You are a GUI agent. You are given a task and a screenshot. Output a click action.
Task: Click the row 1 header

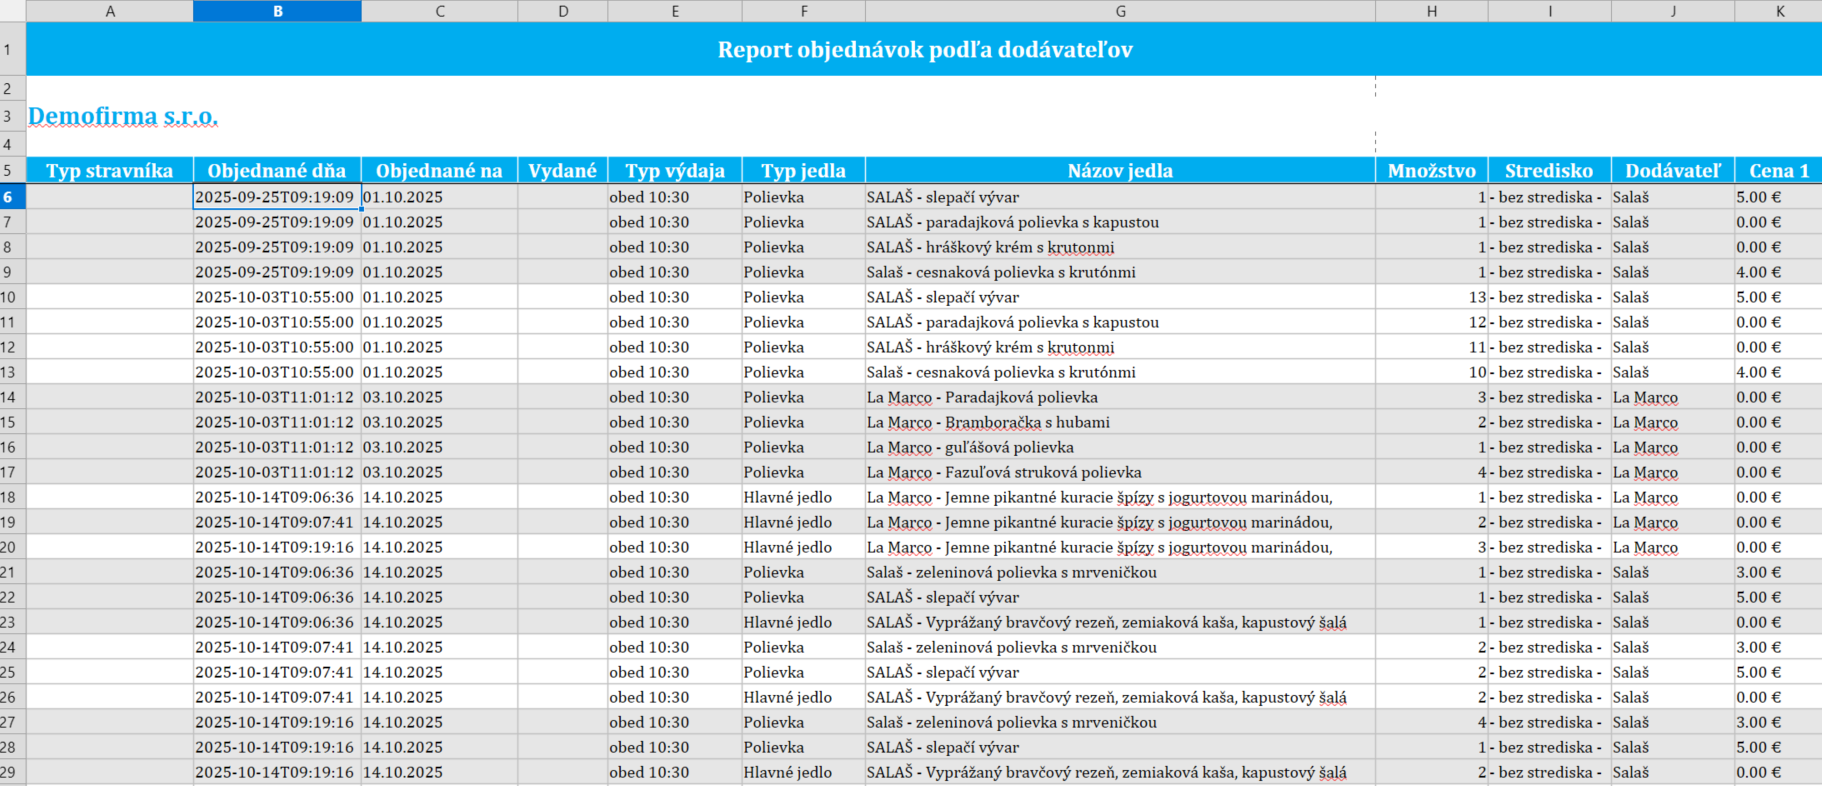[x=12, y=49]
